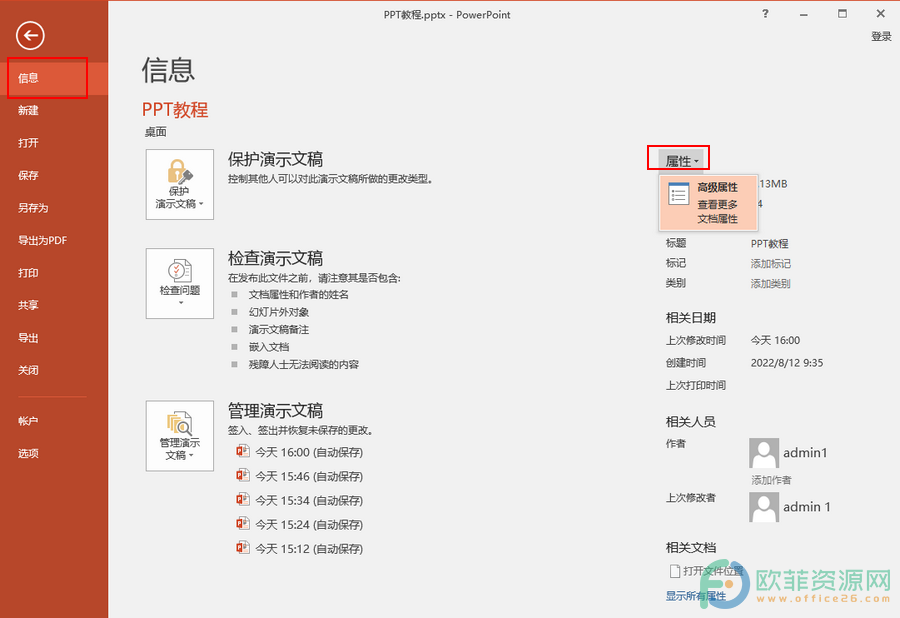
Task: Click the help question mark icon
Action: pos(765,14)
